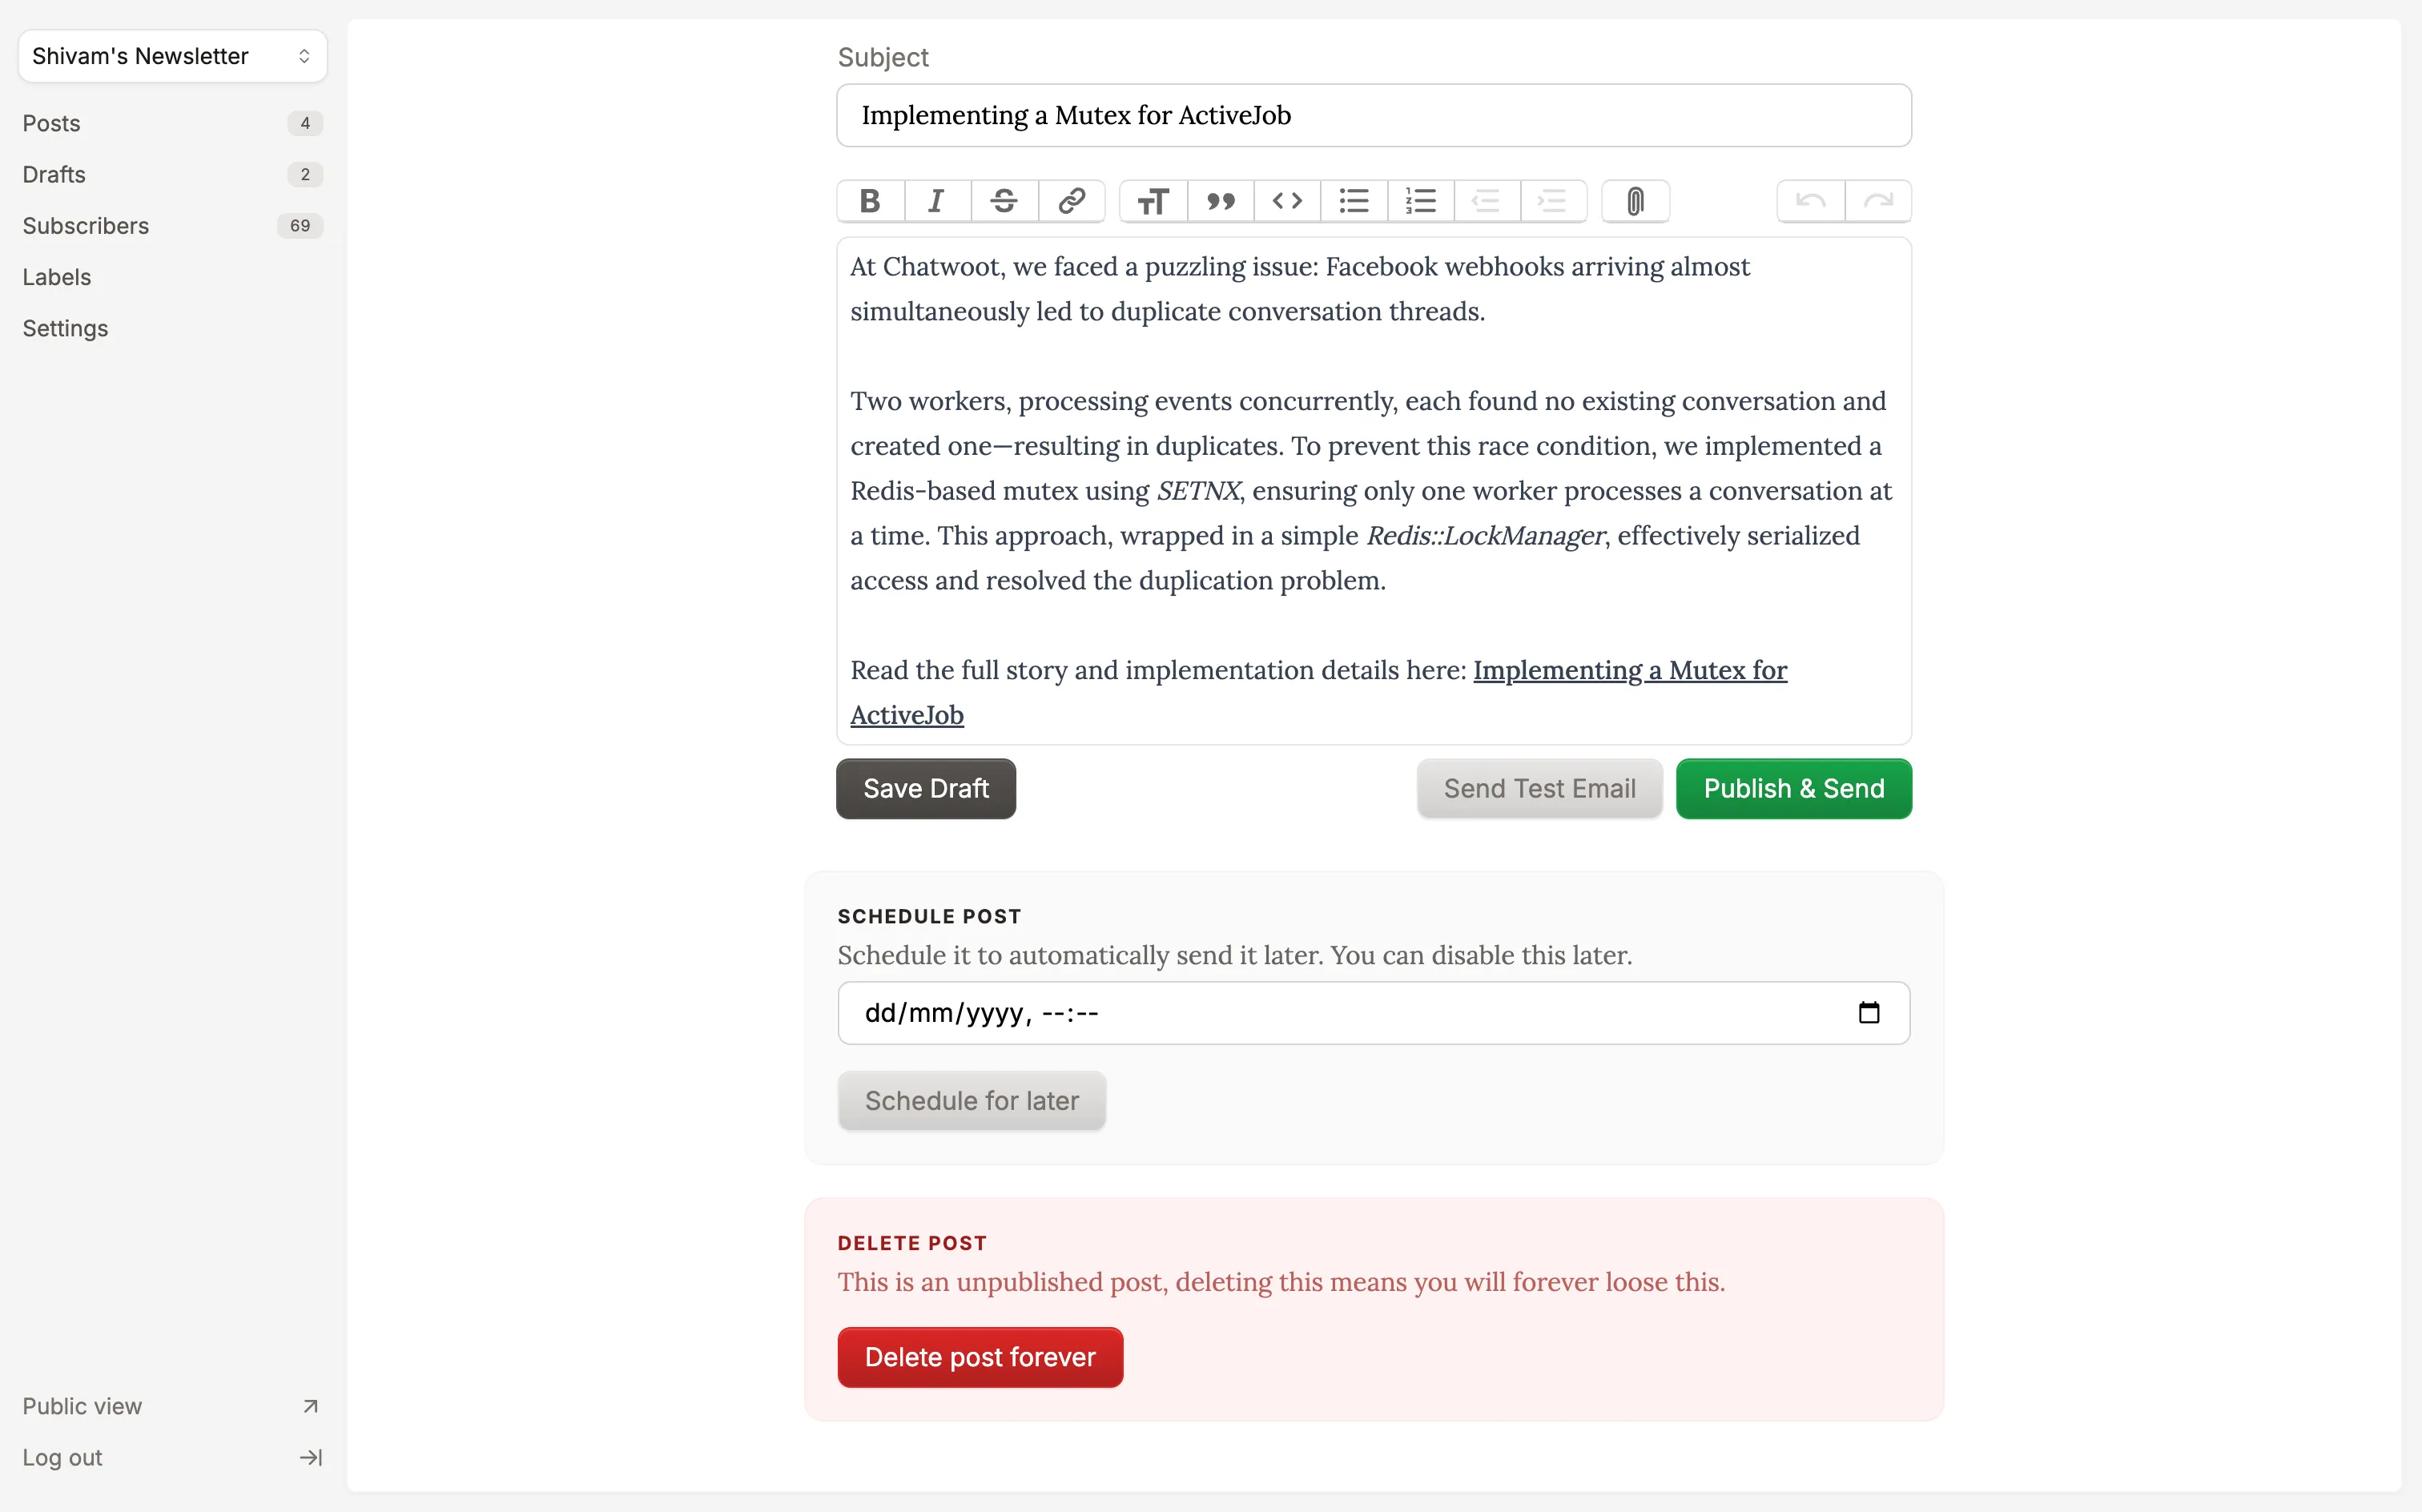Increase the indentation
Viewport: 2422px width, 1512px height.
1552,200
